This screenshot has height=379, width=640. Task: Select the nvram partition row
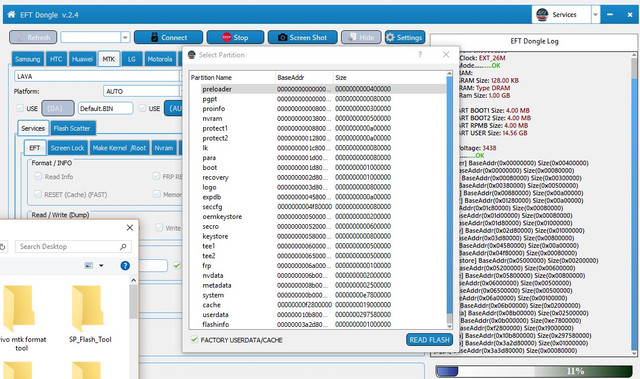coord(318,118)
